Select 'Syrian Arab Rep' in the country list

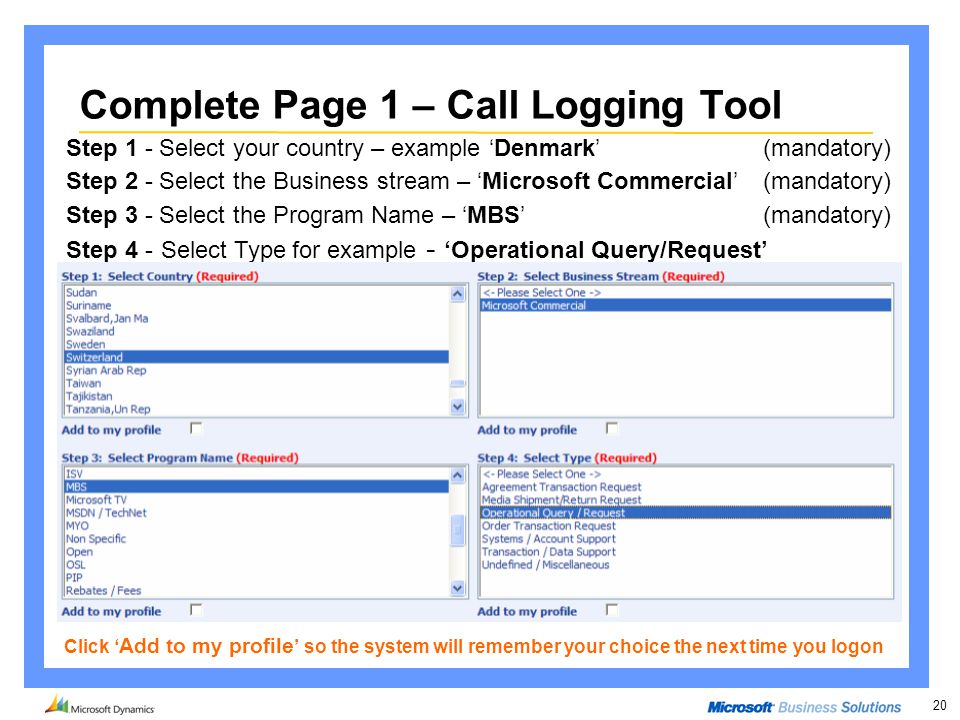257,370
